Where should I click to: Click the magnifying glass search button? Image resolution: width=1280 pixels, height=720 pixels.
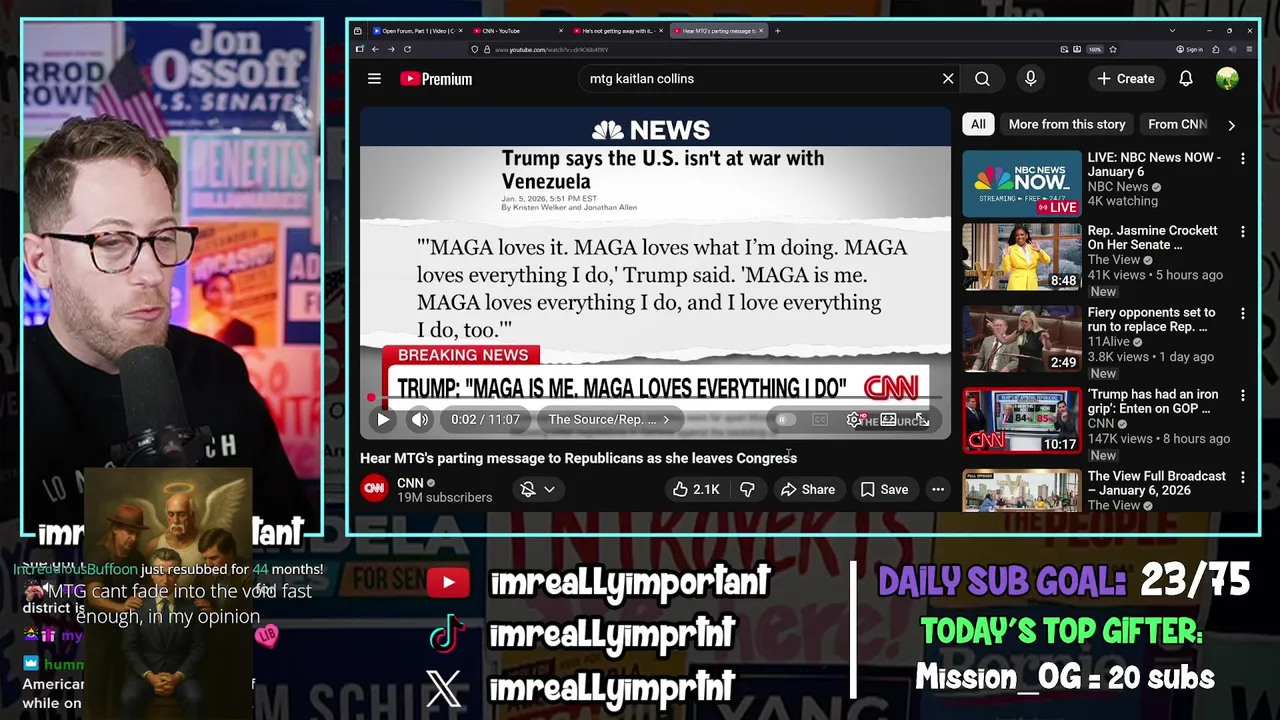coord(982,79)
